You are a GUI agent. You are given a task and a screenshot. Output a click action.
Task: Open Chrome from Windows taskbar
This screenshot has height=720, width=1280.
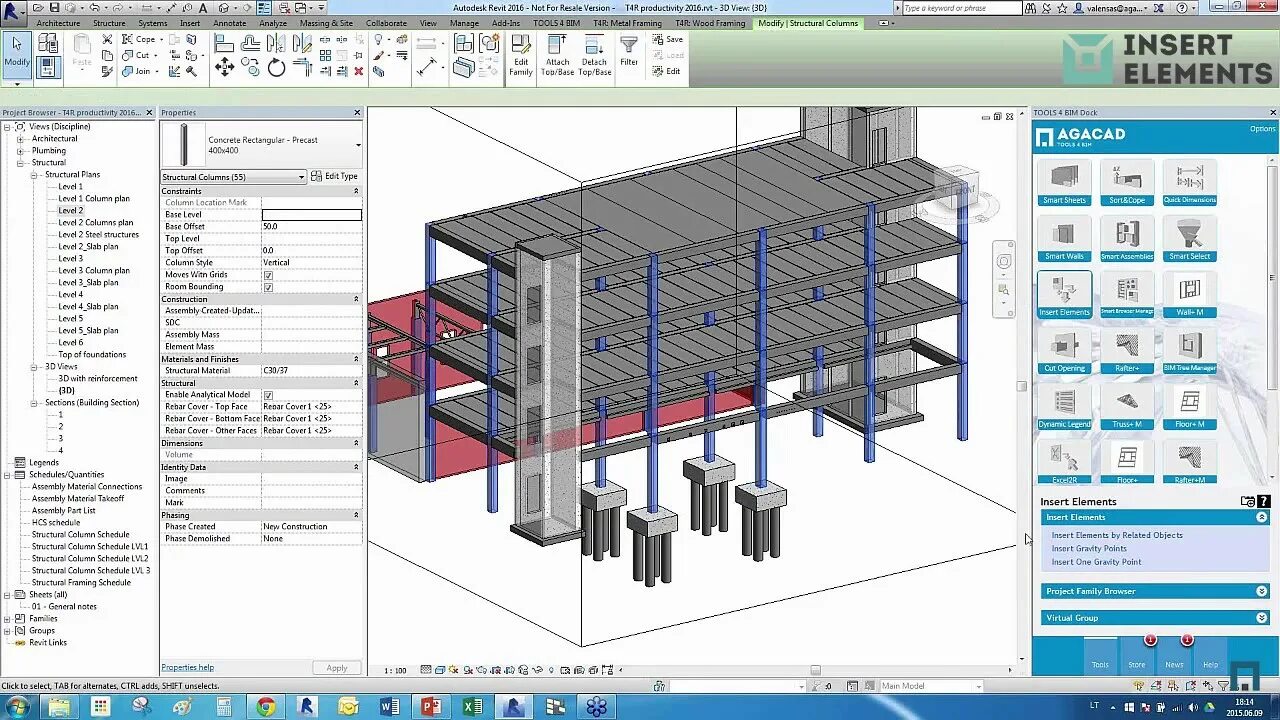[x=266, y=707]
